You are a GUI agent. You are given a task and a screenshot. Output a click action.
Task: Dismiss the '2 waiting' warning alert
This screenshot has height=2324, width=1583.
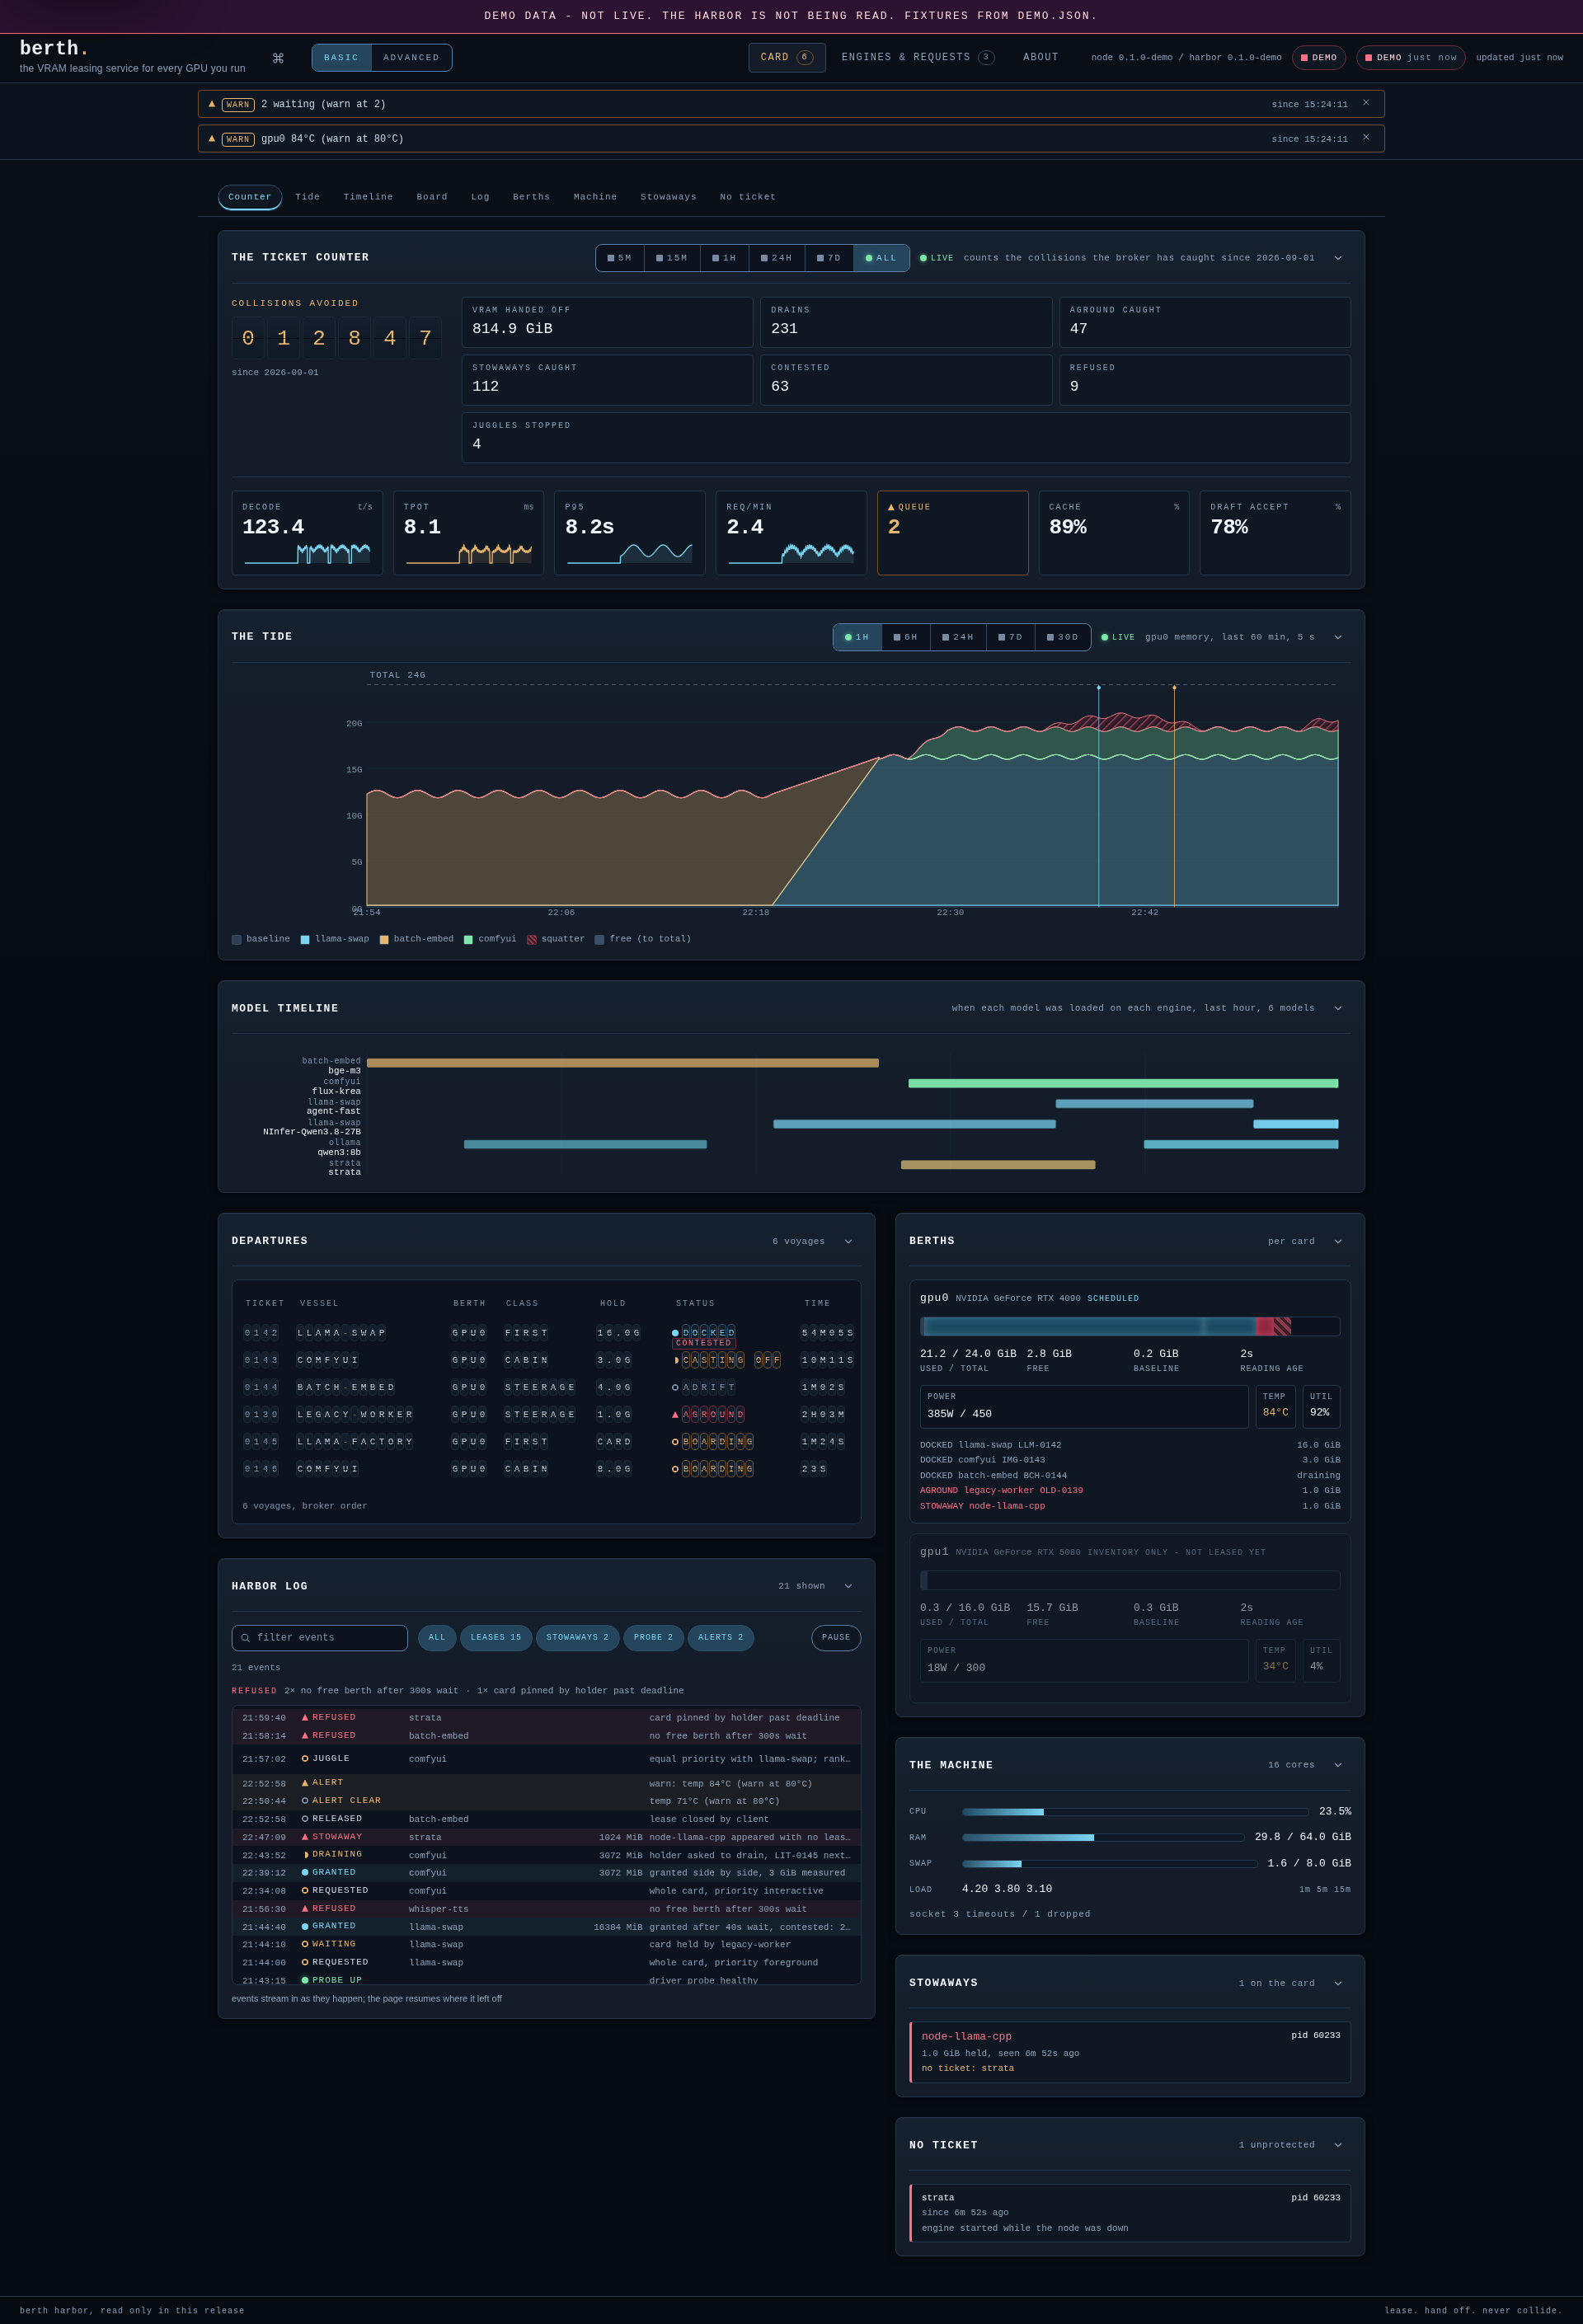point(1366,103)
